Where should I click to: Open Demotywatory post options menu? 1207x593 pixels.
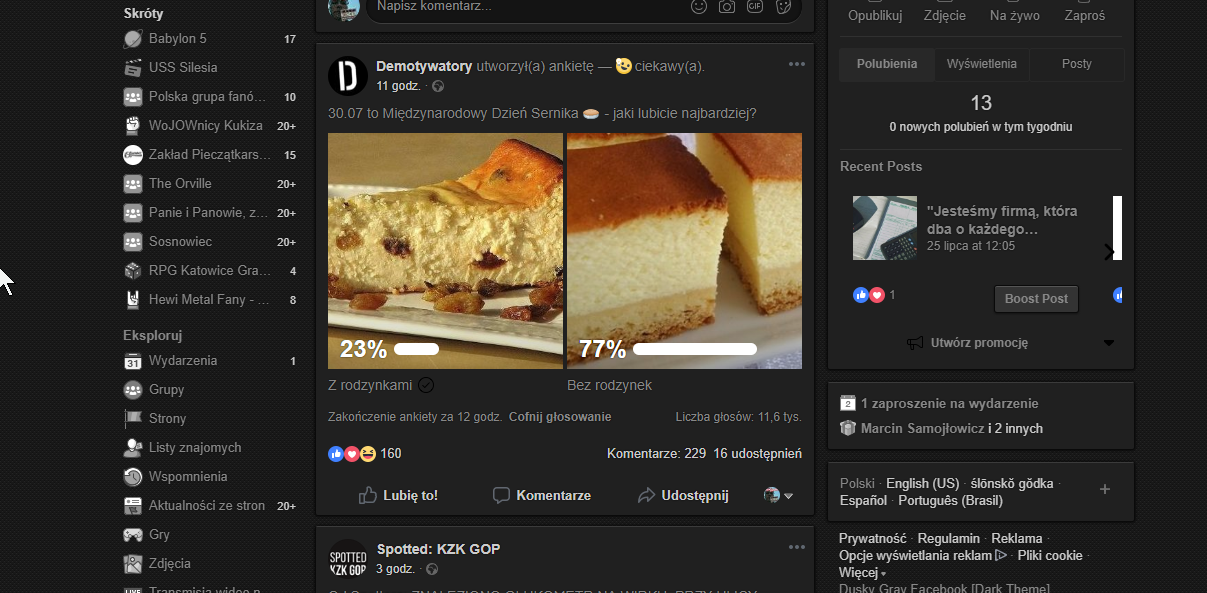pos(796,65)
